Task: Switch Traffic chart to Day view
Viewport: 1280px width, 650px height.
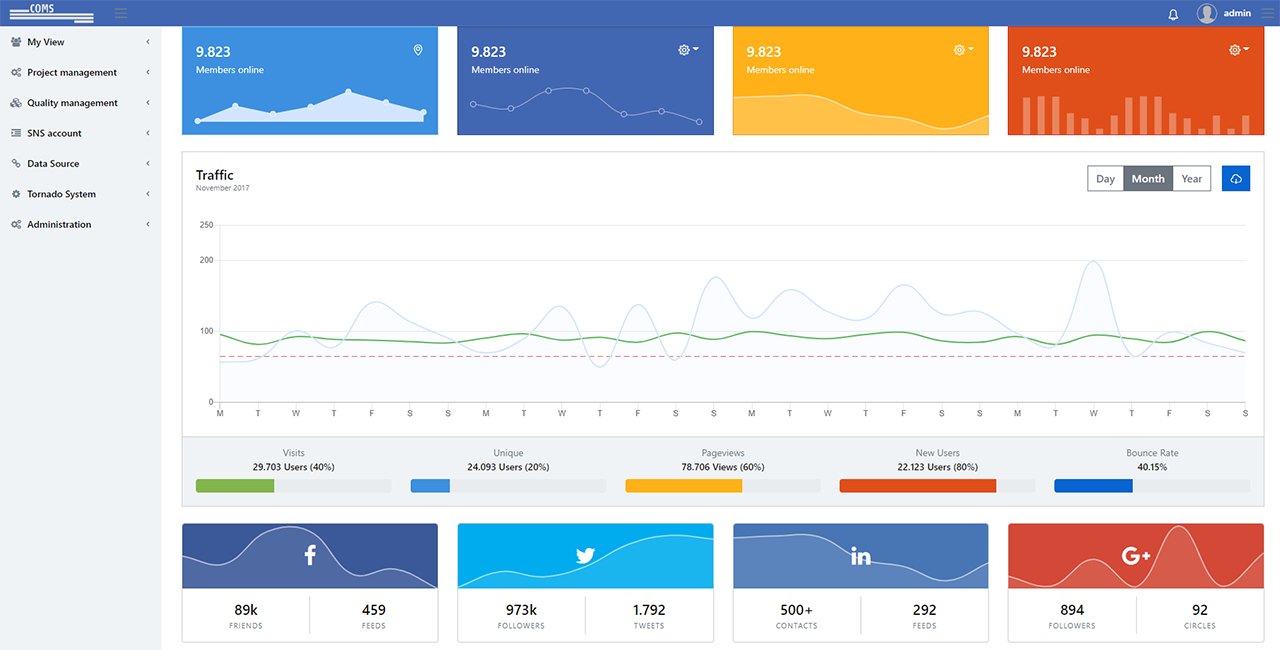Action: coord(1105,179)
